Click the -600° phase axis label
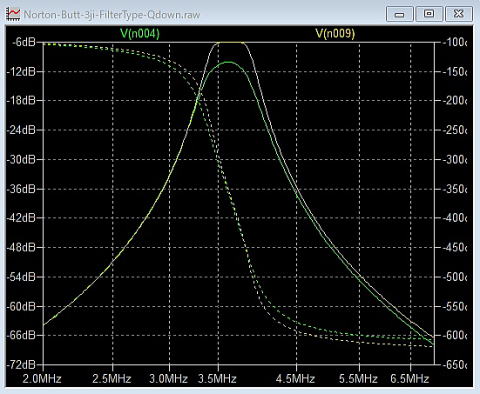480x394 pixels. click(x=455, y=335)
